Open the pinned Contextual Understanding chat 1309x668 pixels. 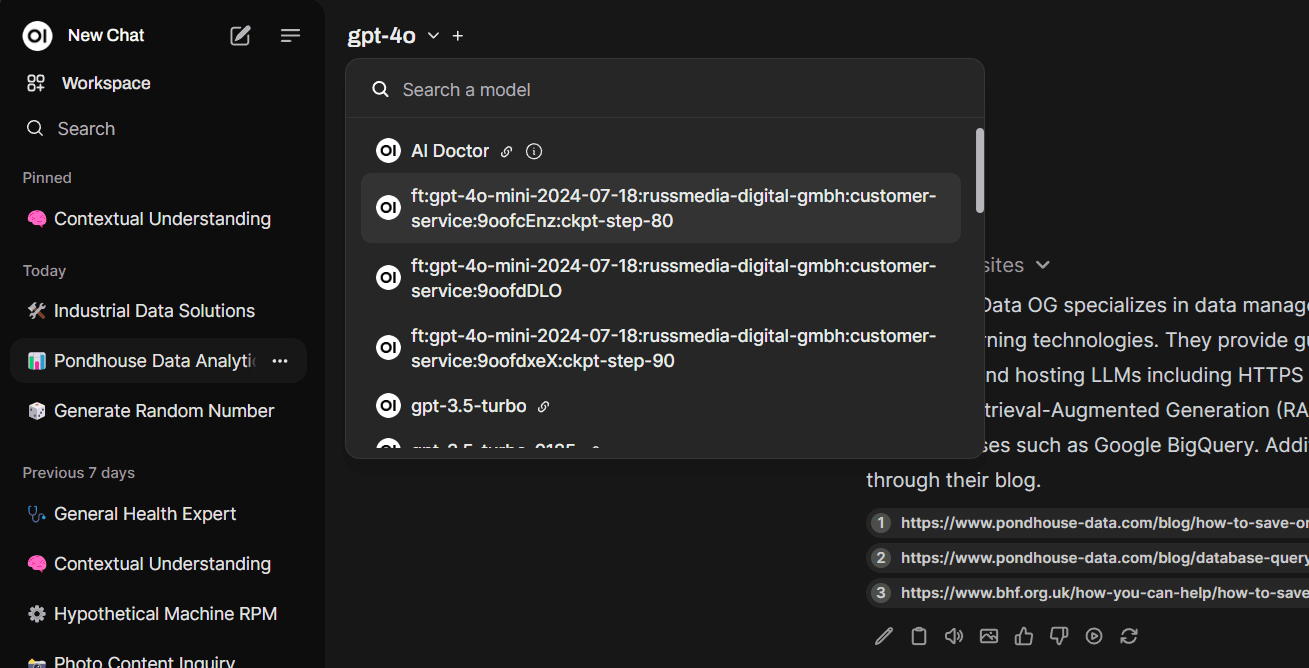coord(161,218)
